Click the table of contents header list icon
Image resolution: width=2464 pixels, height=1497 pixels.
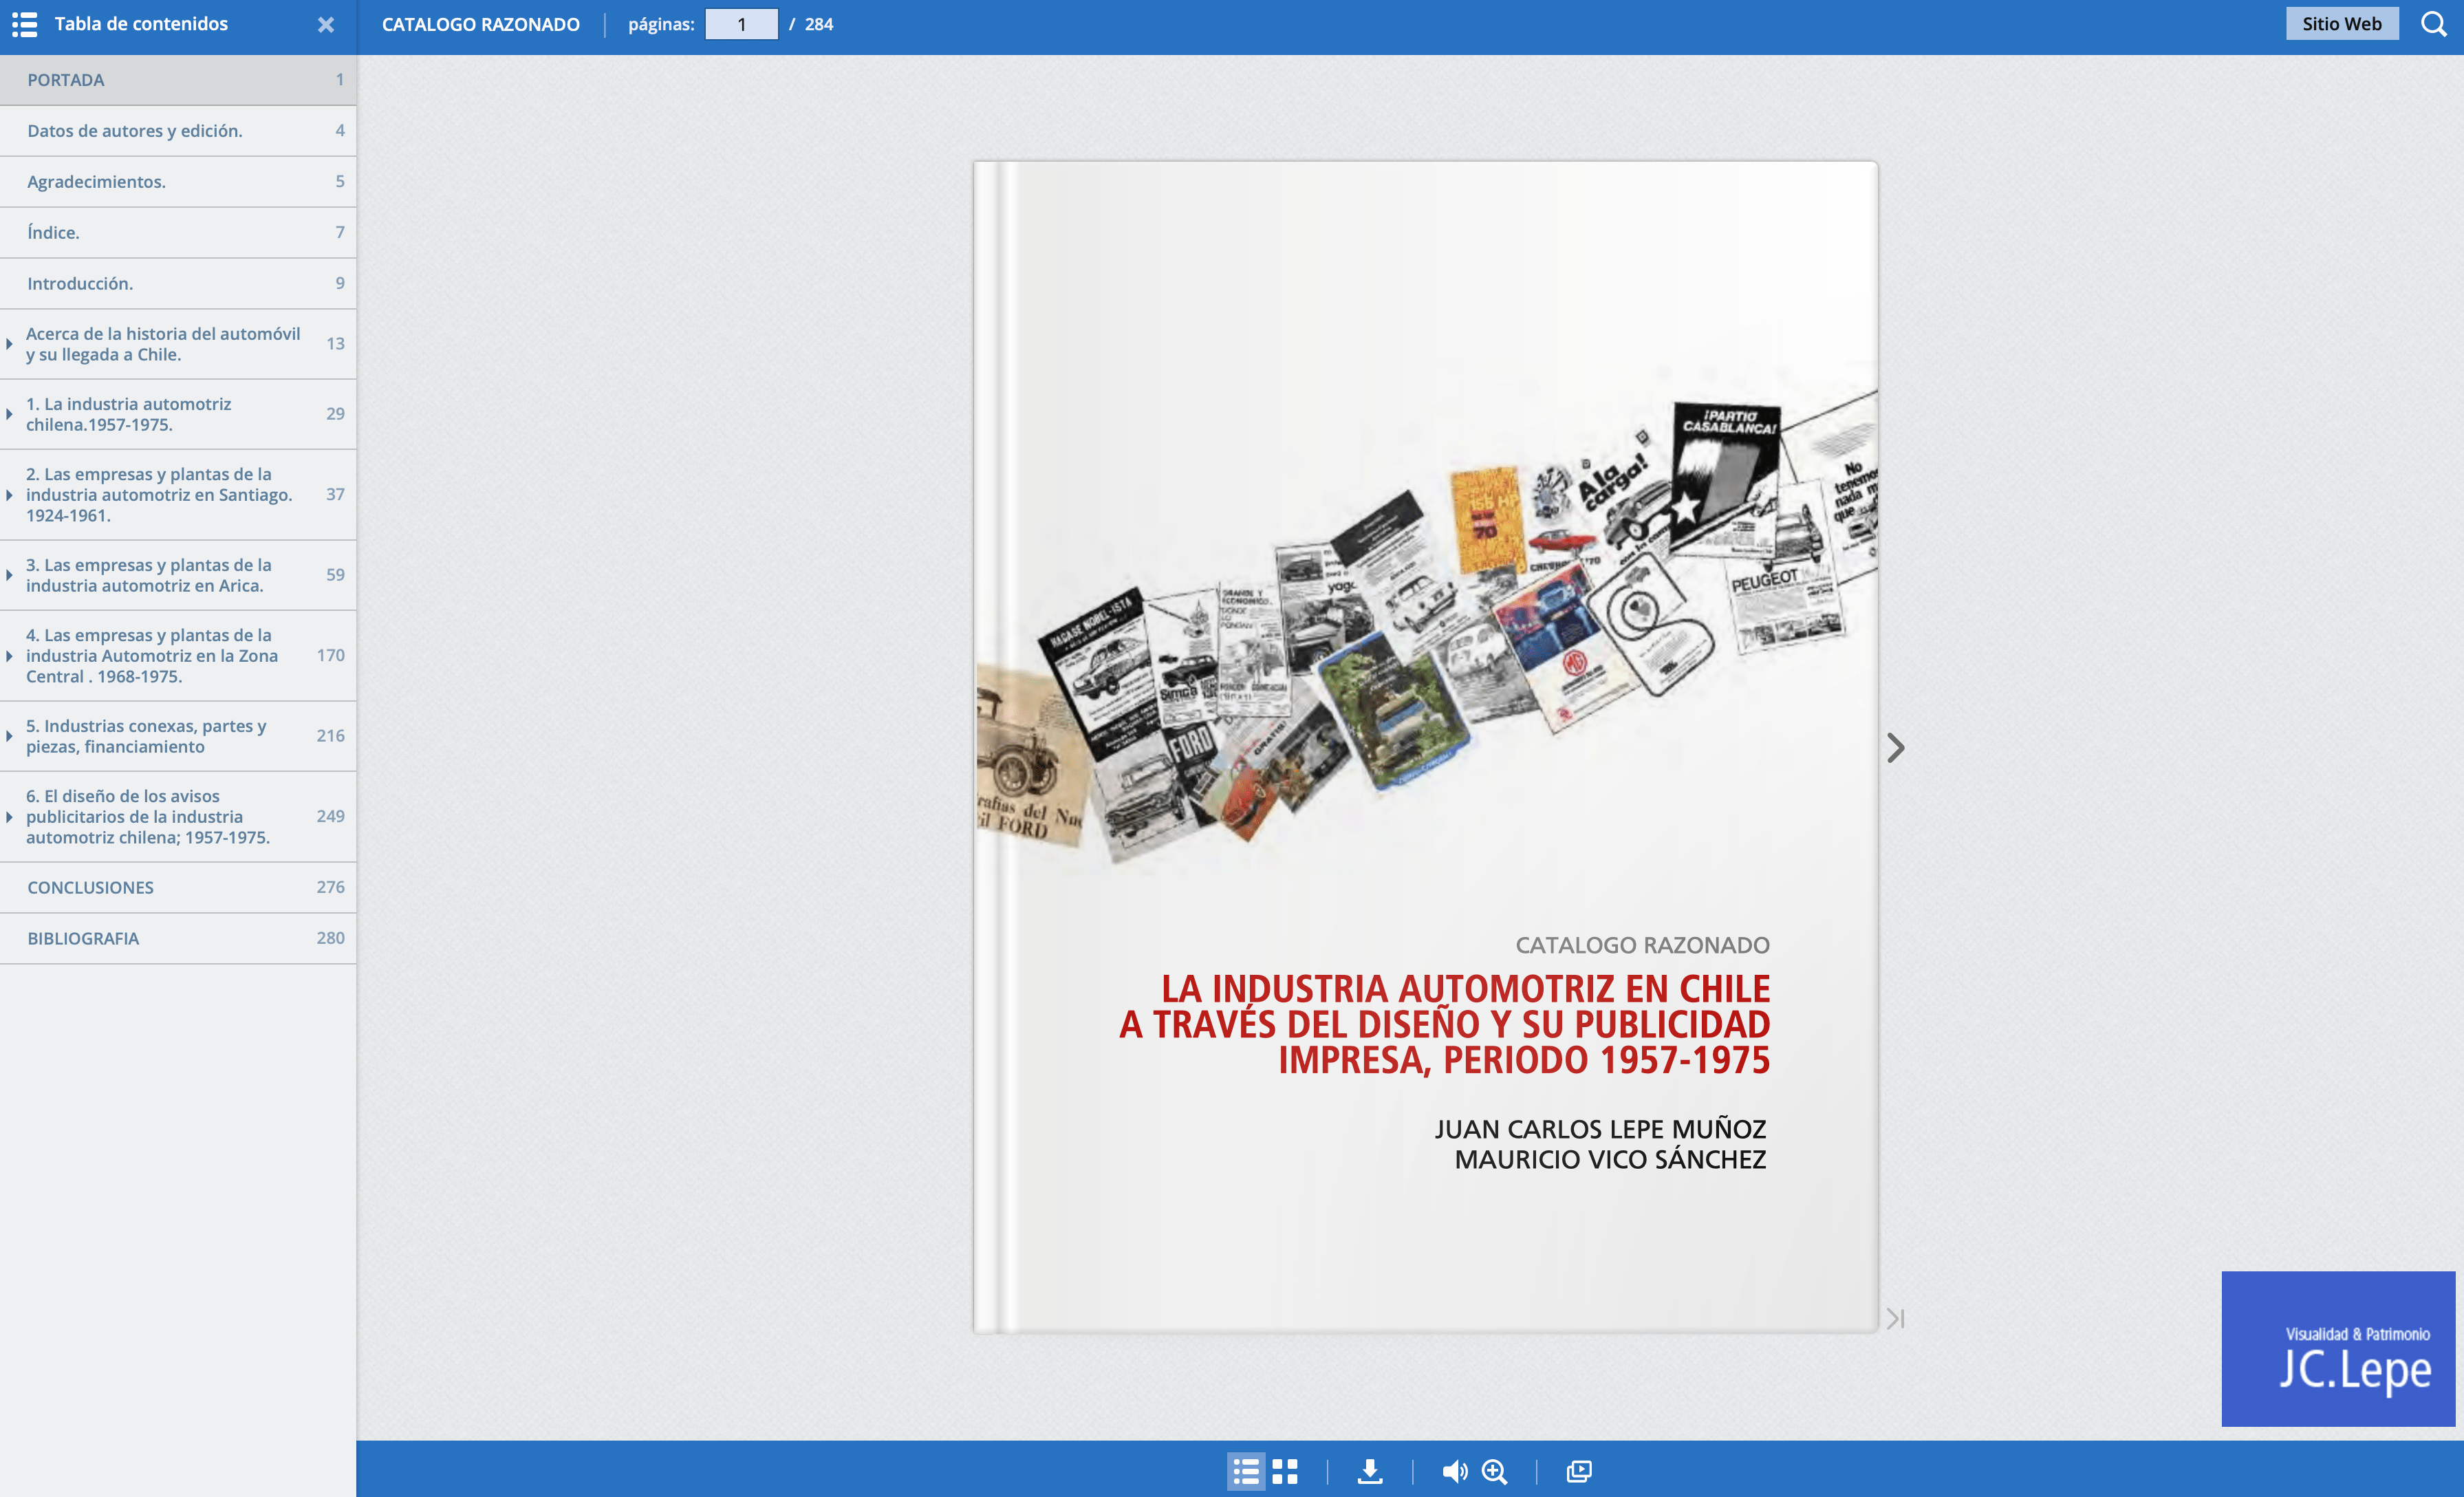25,25
